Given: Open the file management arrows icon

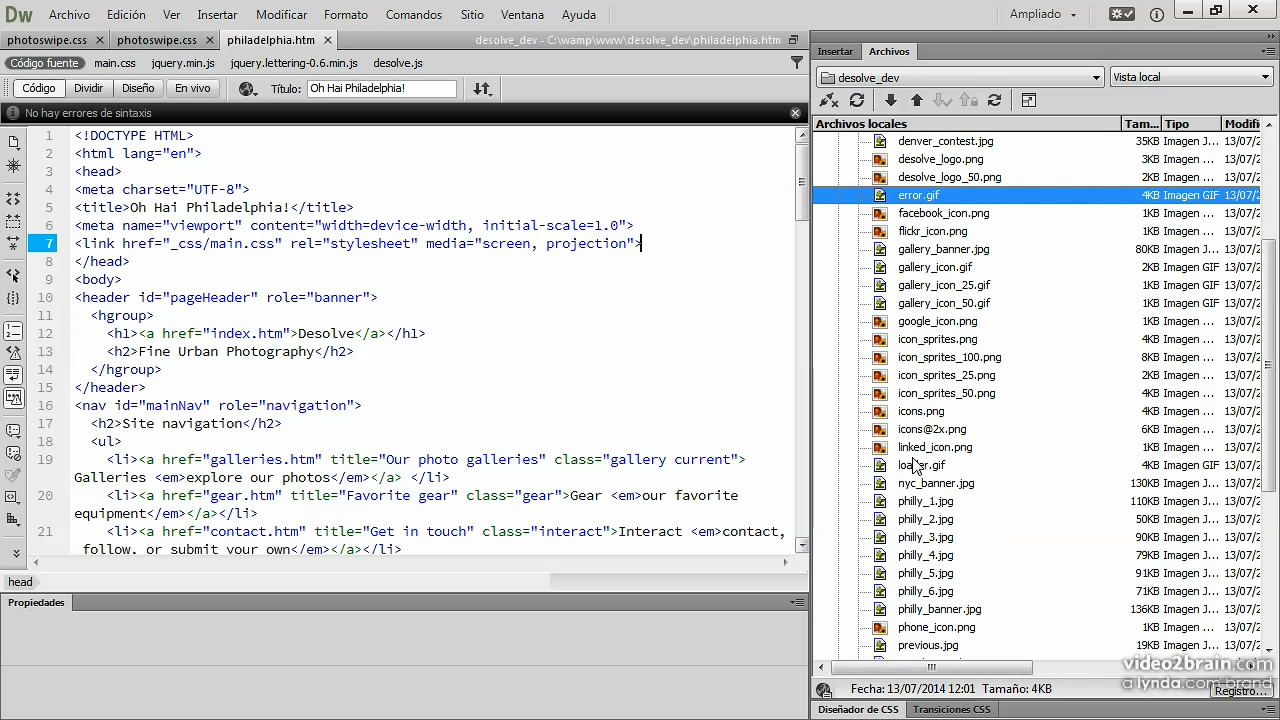Looking at the screenshot, I should (482, 89).
